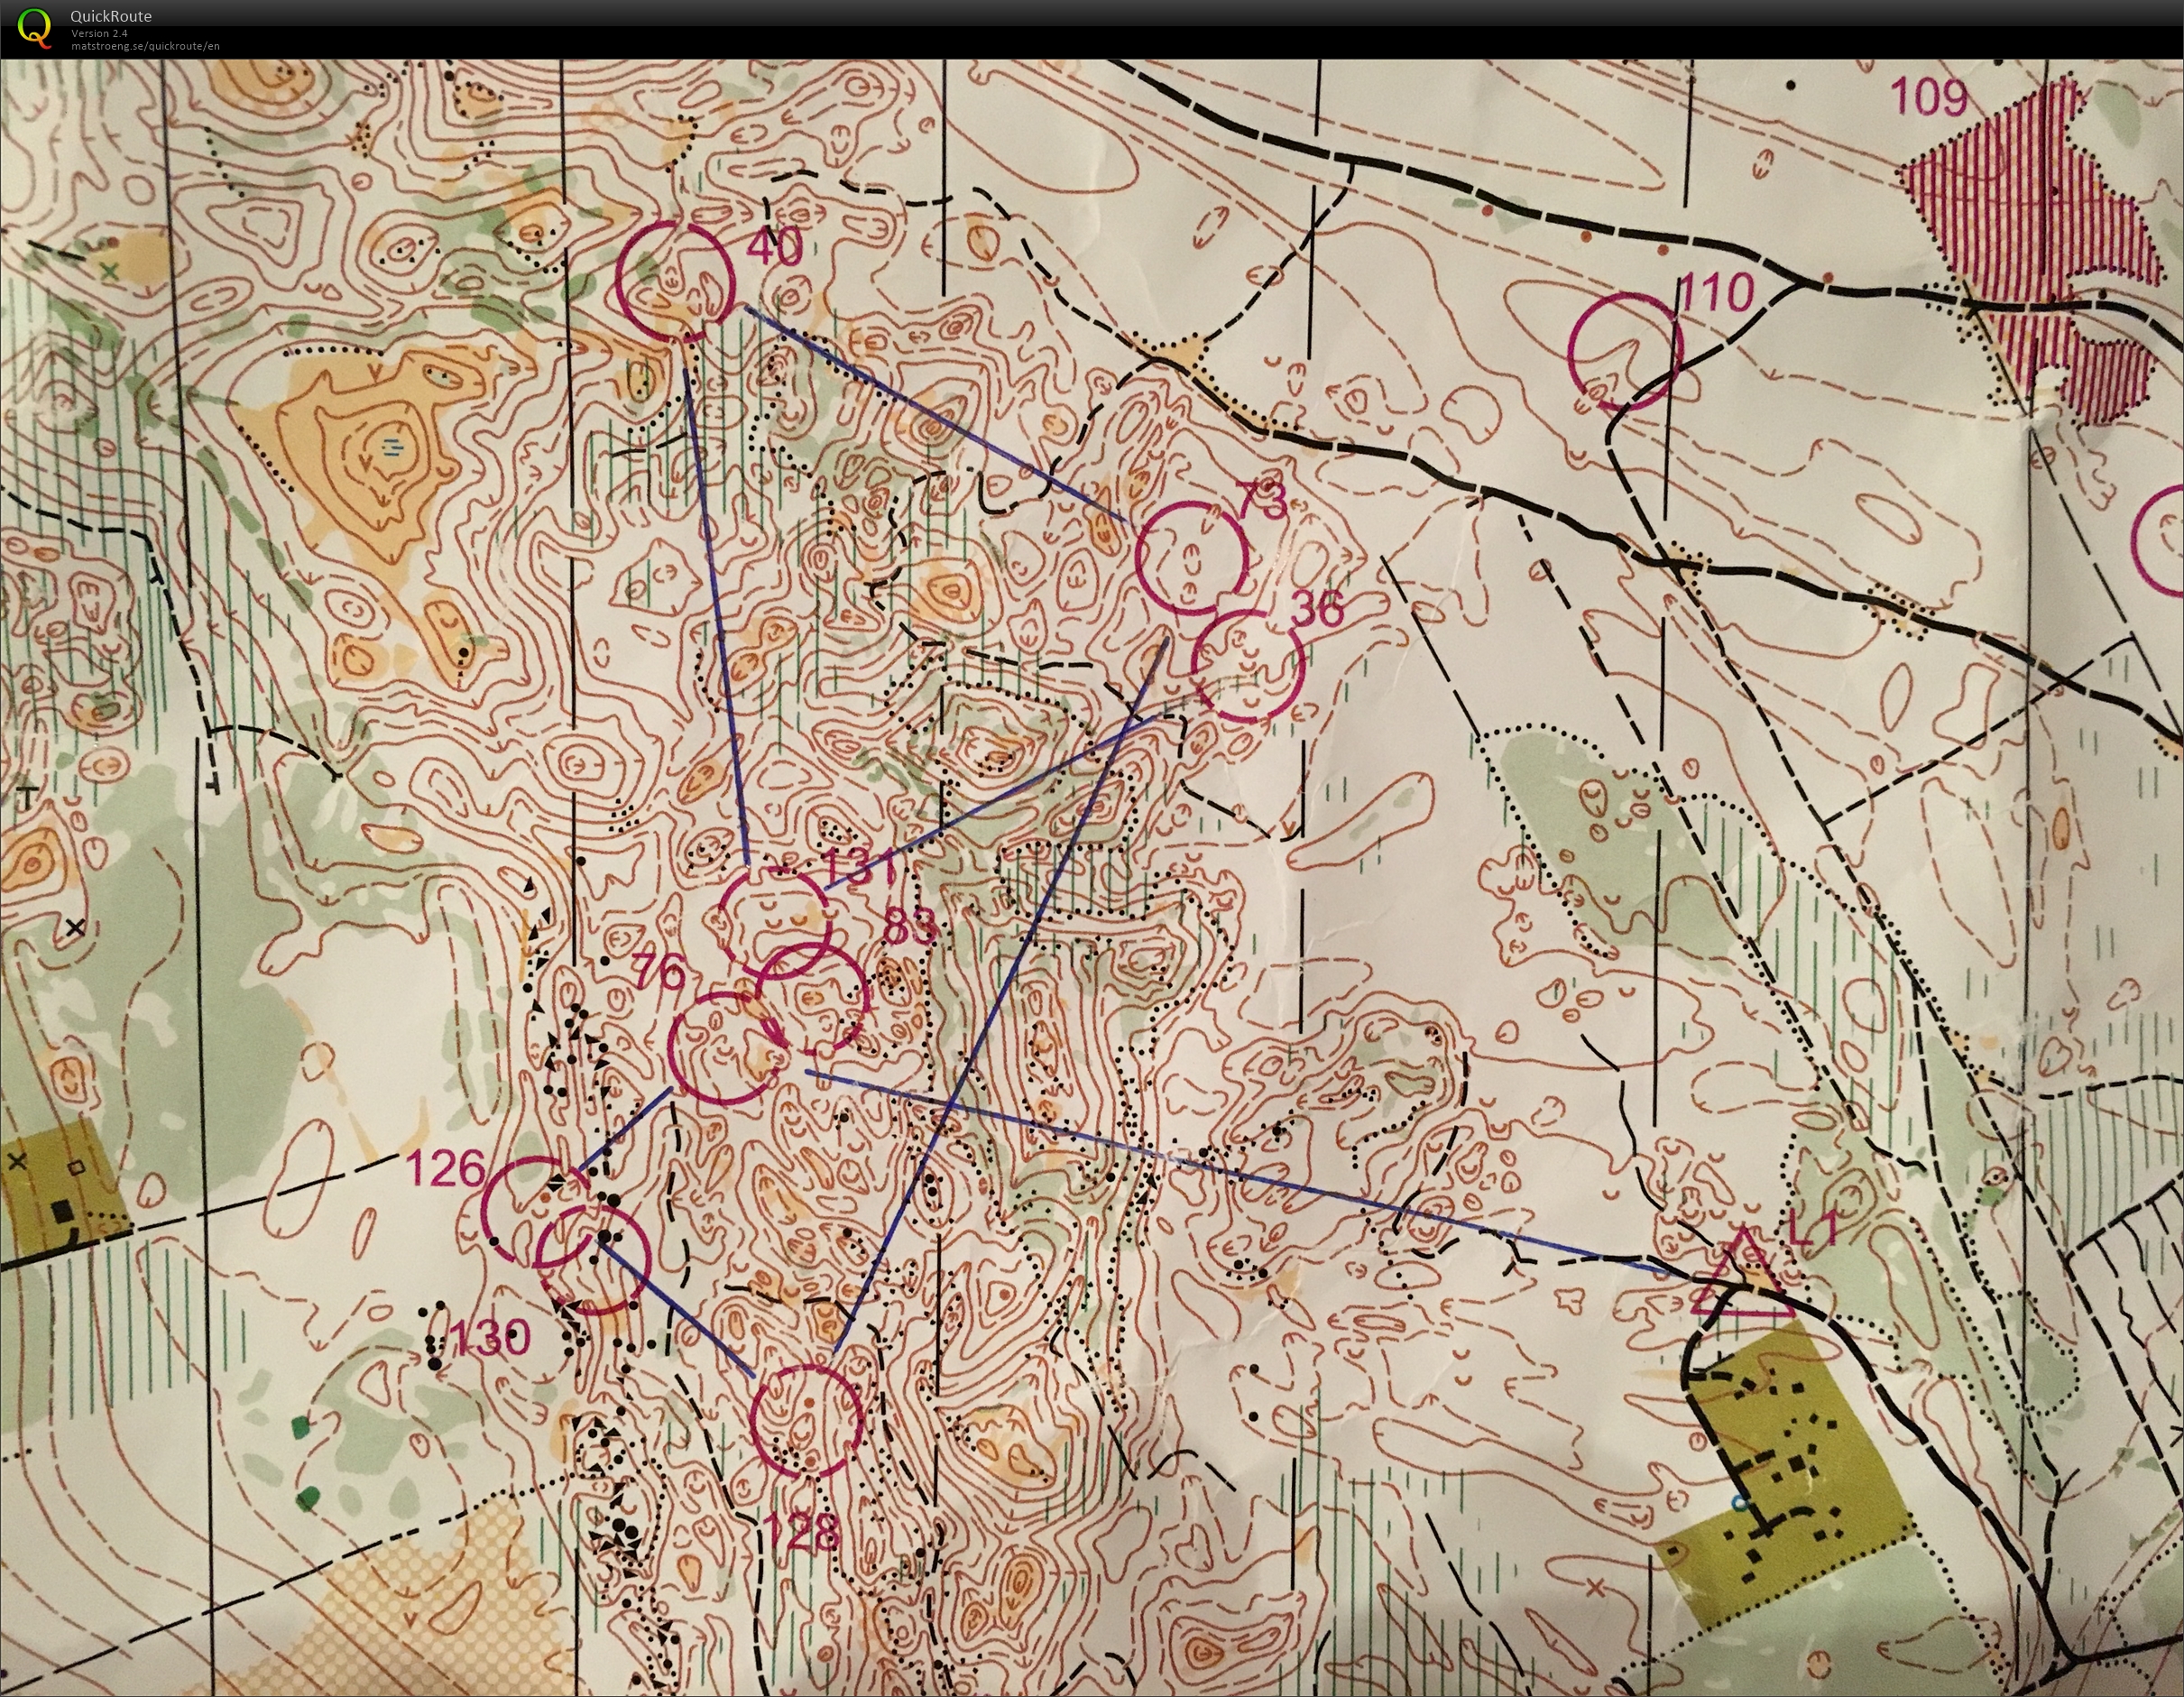Screen dimensions: 2184x1697
Task: Click control number 83 label
Action: click(909, 927)
